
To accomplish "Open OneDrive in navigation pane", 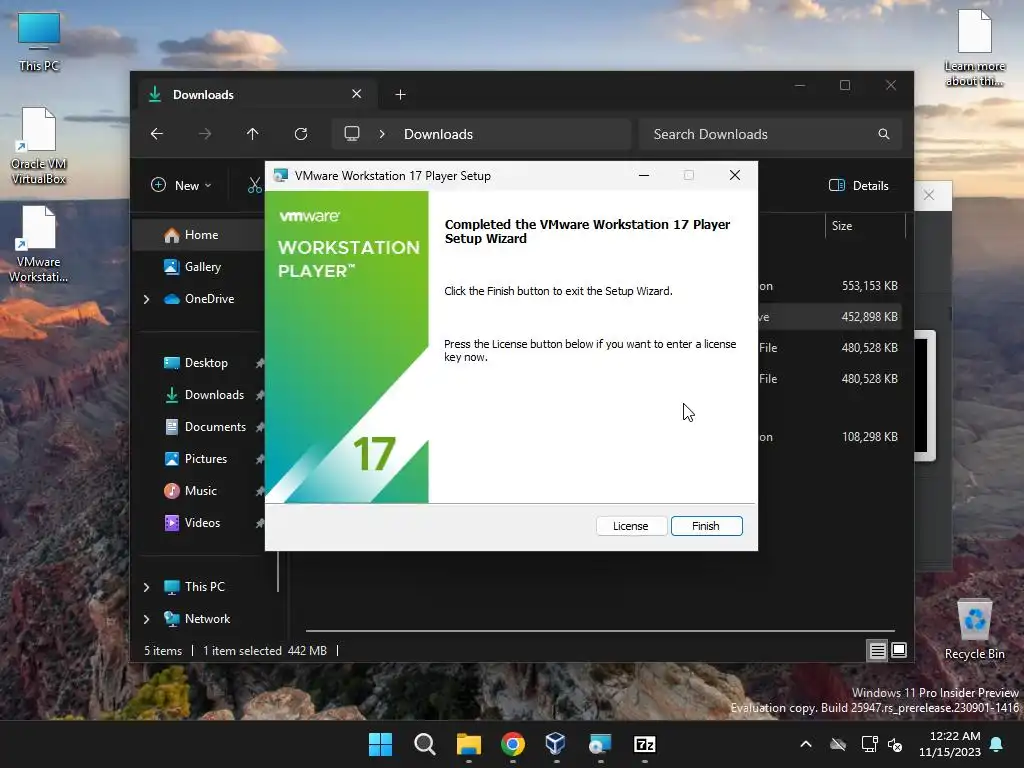I will click(x=209, y=298).
